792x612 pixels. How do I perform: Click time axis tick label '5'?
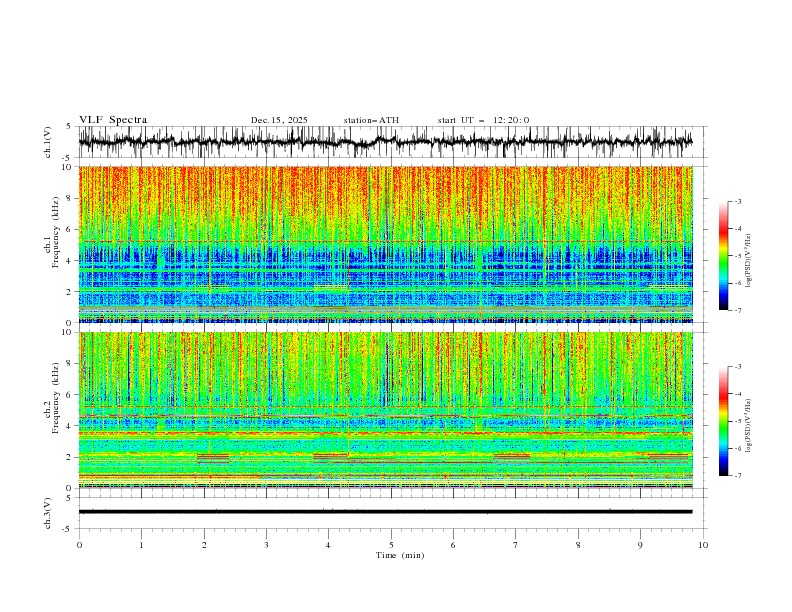coord(391,545)
